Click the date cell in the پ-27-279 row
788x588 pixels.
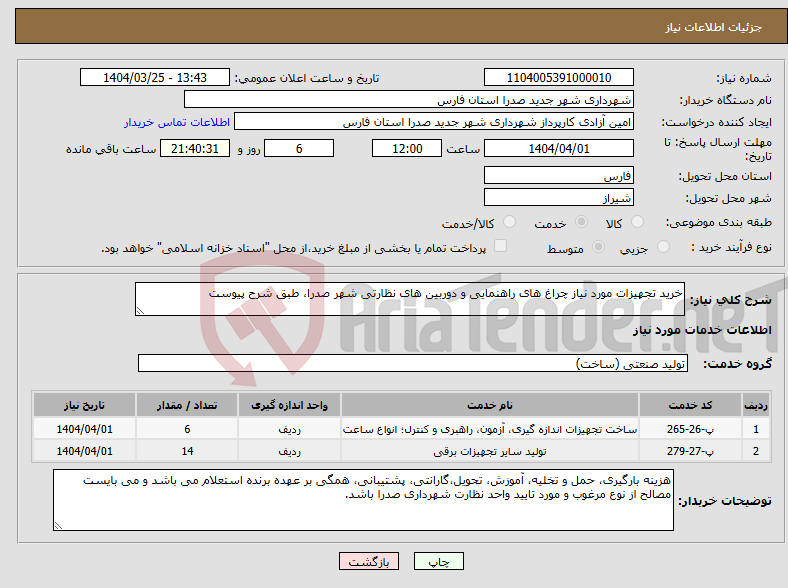click(84, 451)
